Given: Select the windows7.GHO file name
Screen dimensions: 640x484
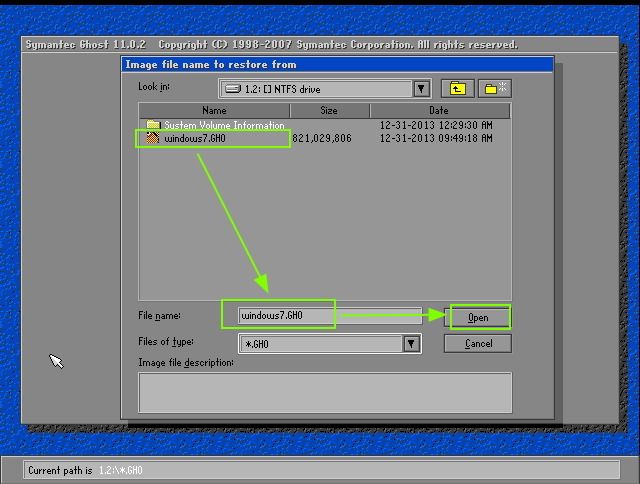Looking at the screenshot, I should pos(195,138).
